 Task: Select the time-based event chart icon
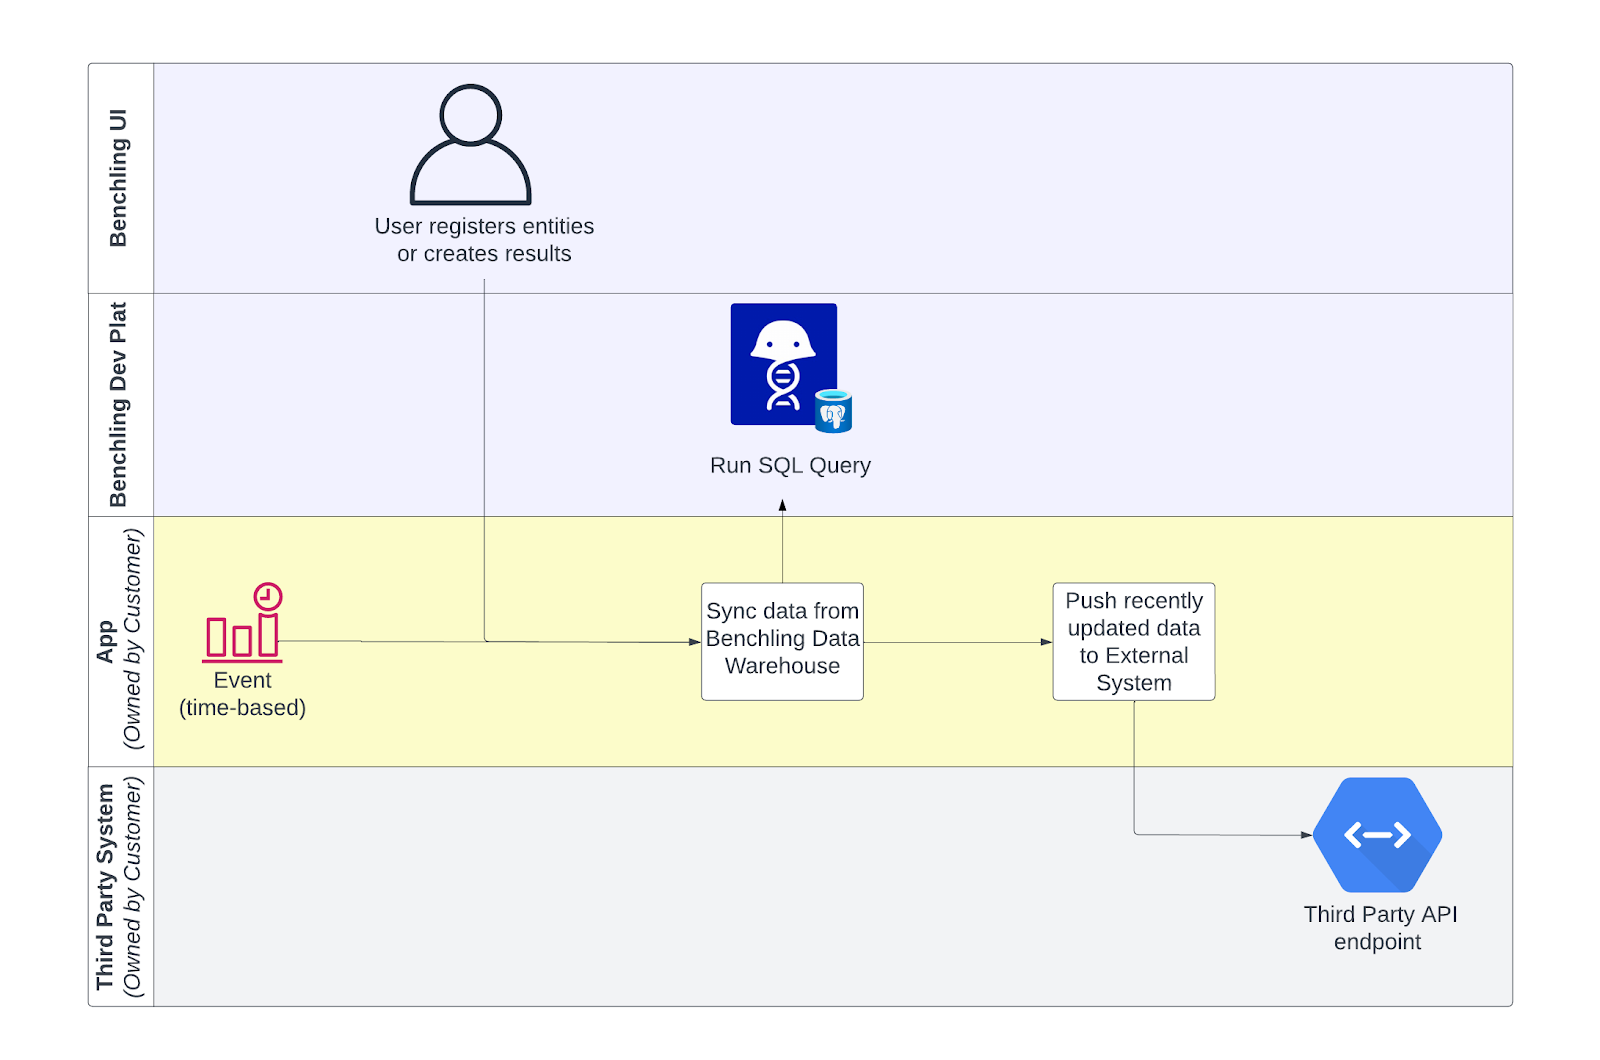242,623
